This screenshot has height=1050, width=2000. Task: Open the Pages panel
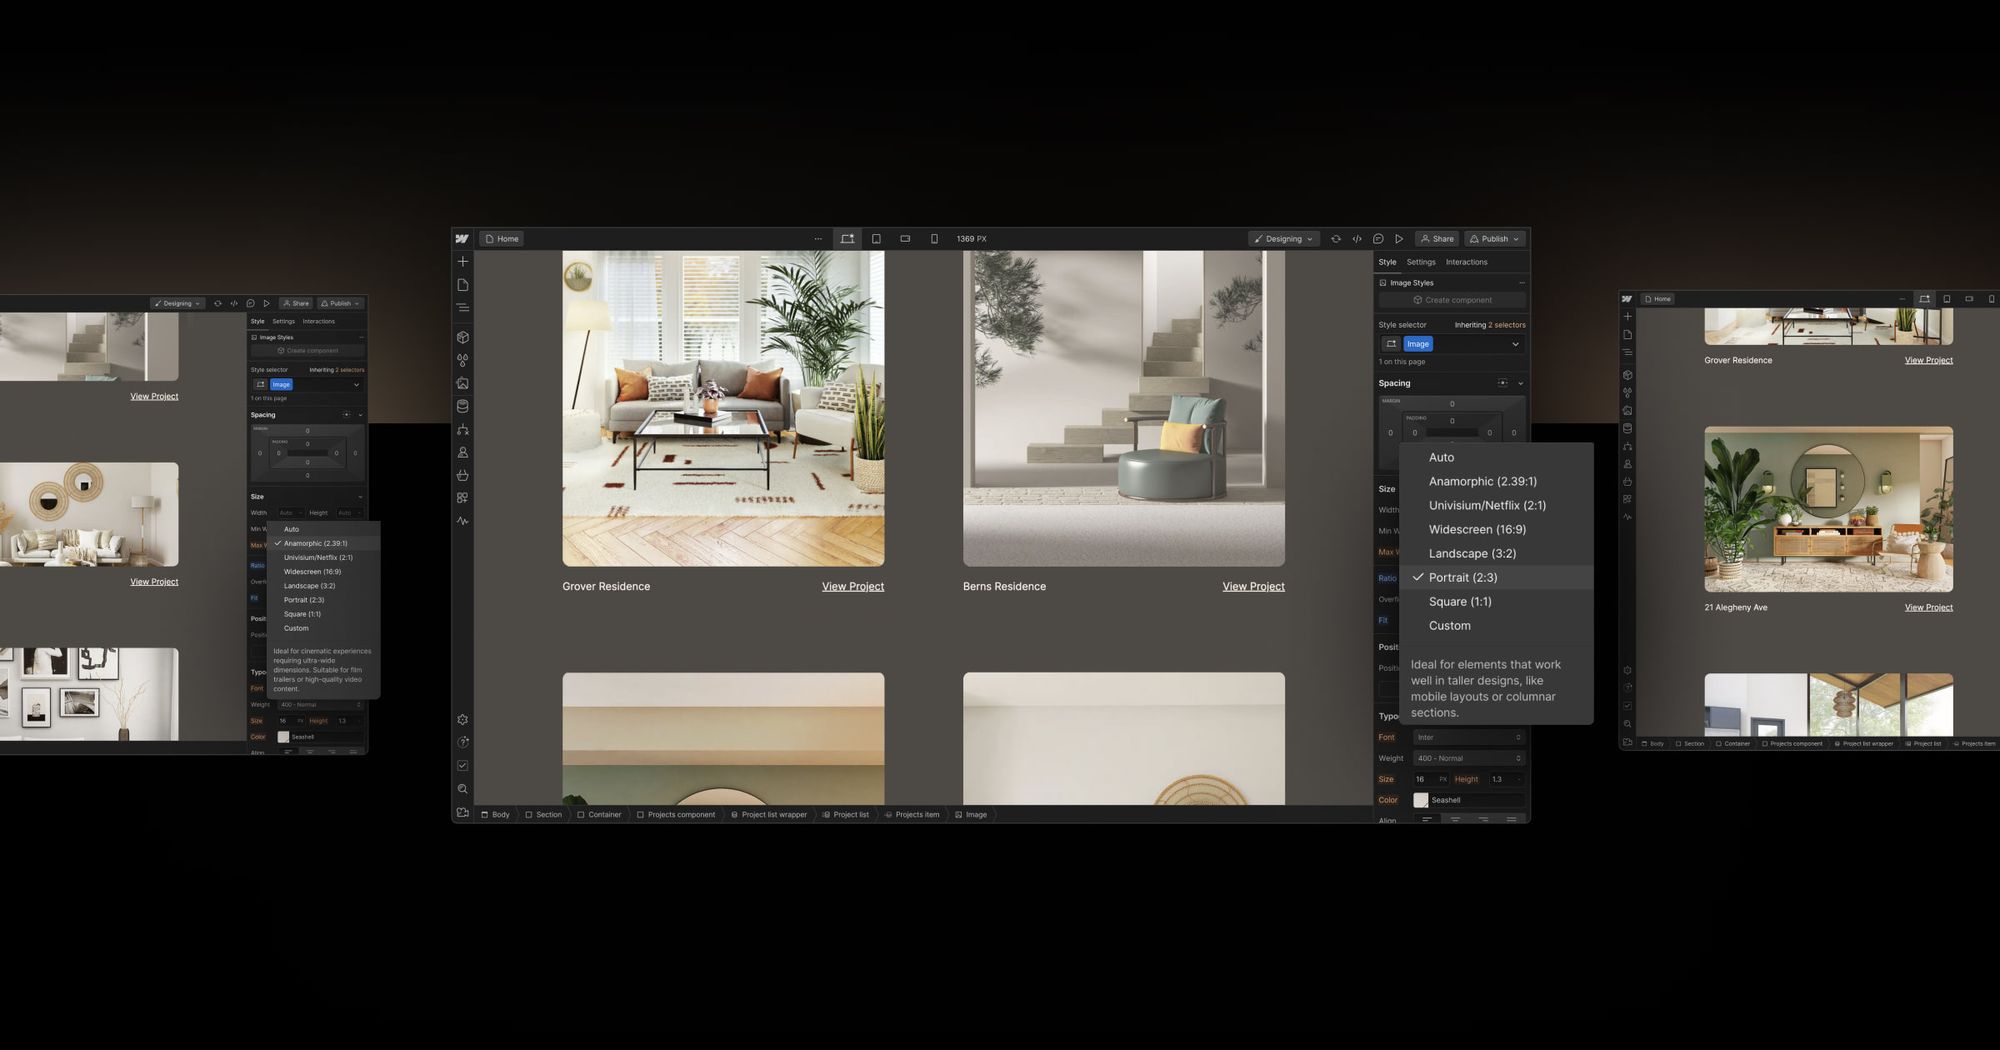[x=462, y=284]
